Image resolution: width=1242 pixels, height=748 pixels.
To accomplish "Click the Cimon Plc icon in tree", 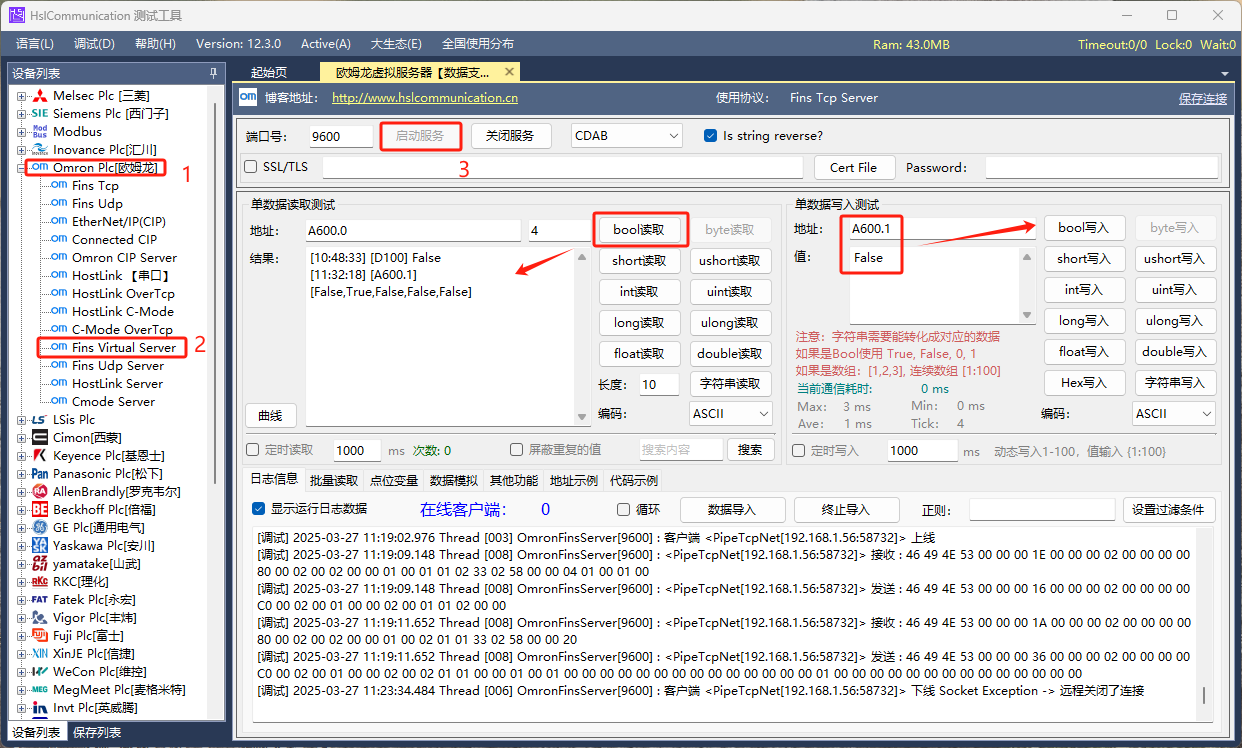I will [x=40, y=438].
